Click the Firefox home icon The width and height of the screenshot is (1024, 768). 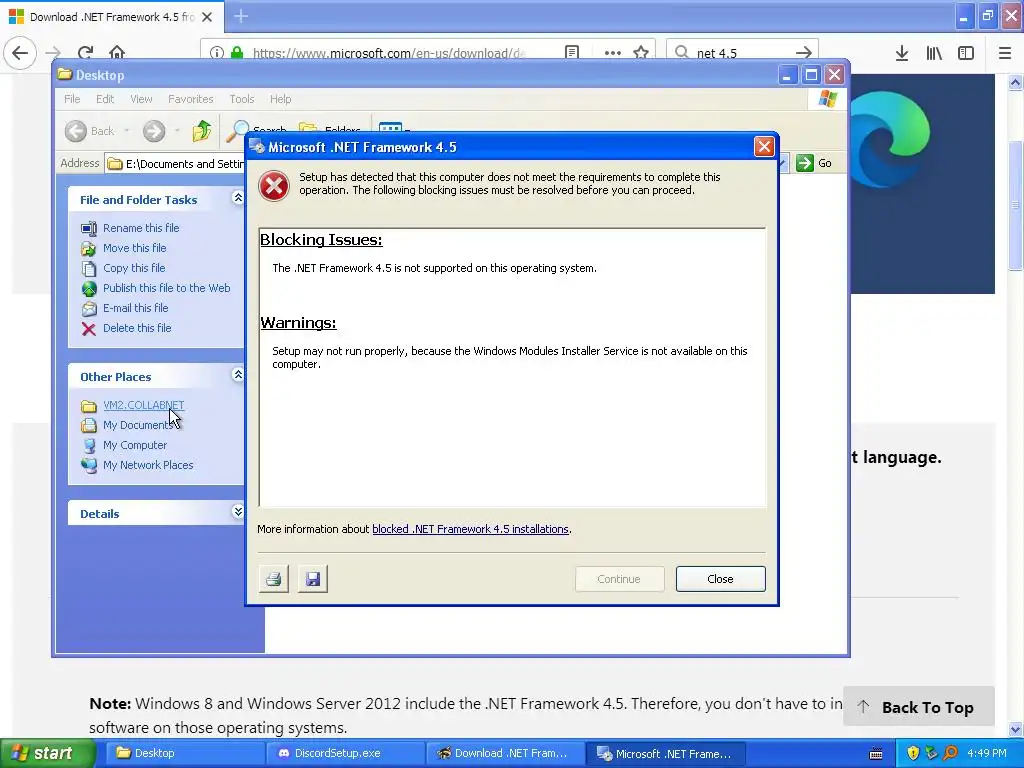tap(117, 53)
